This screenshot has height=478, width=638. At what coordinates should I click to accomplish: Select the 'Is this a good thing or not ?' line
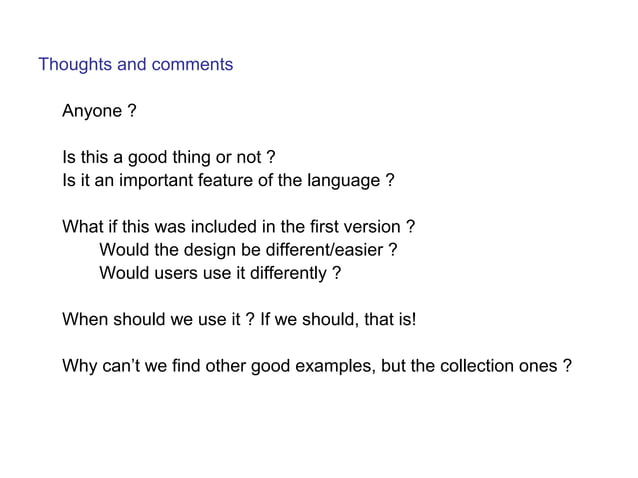click(x=168, y=158)
